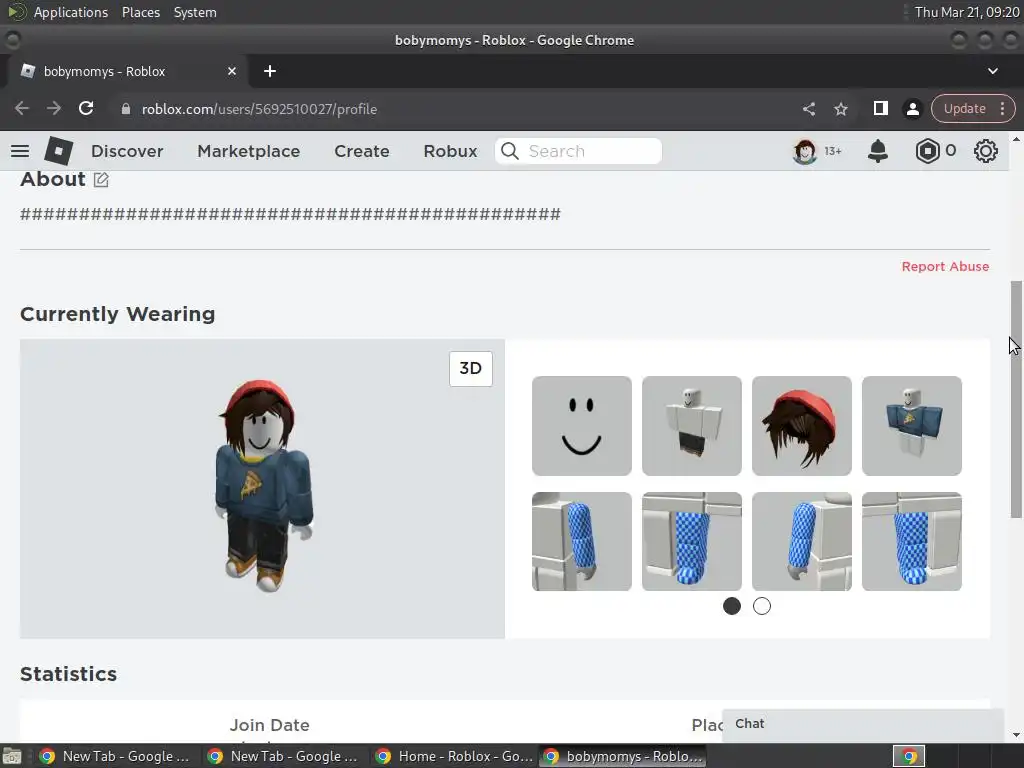
Task: Select the first carousel page dot
Action: pos(731,606)
